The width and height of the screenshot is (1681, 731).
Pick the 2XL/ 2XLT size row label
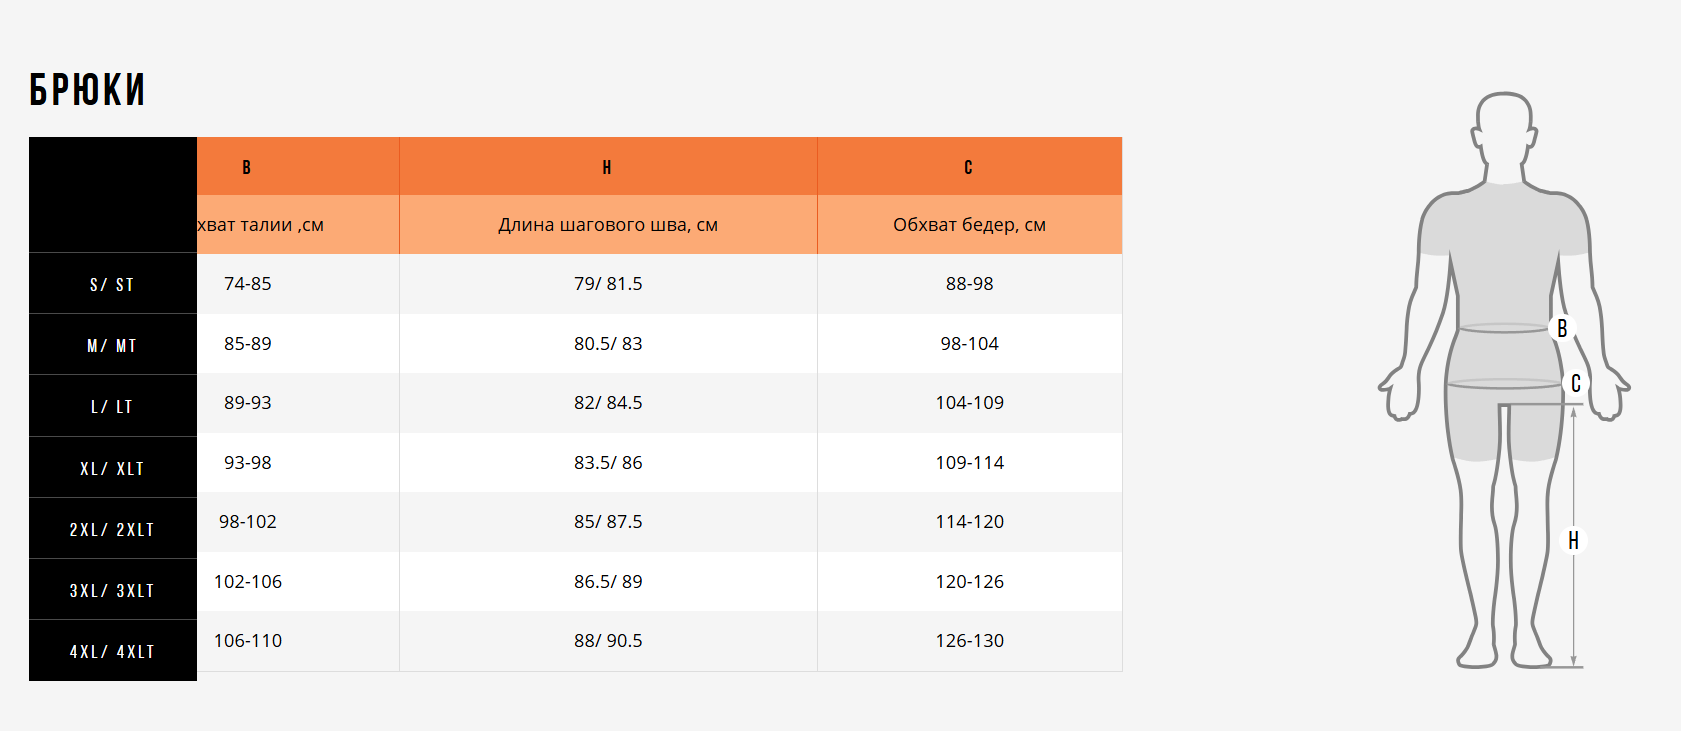[x=112, y=530]
